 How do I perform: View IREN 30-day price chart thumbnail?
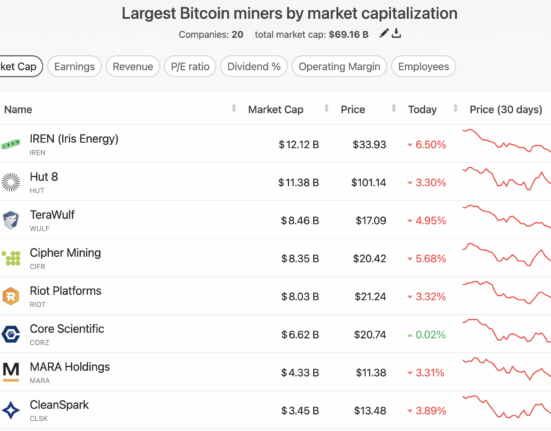pyautogui.click(x=507, y=141)
